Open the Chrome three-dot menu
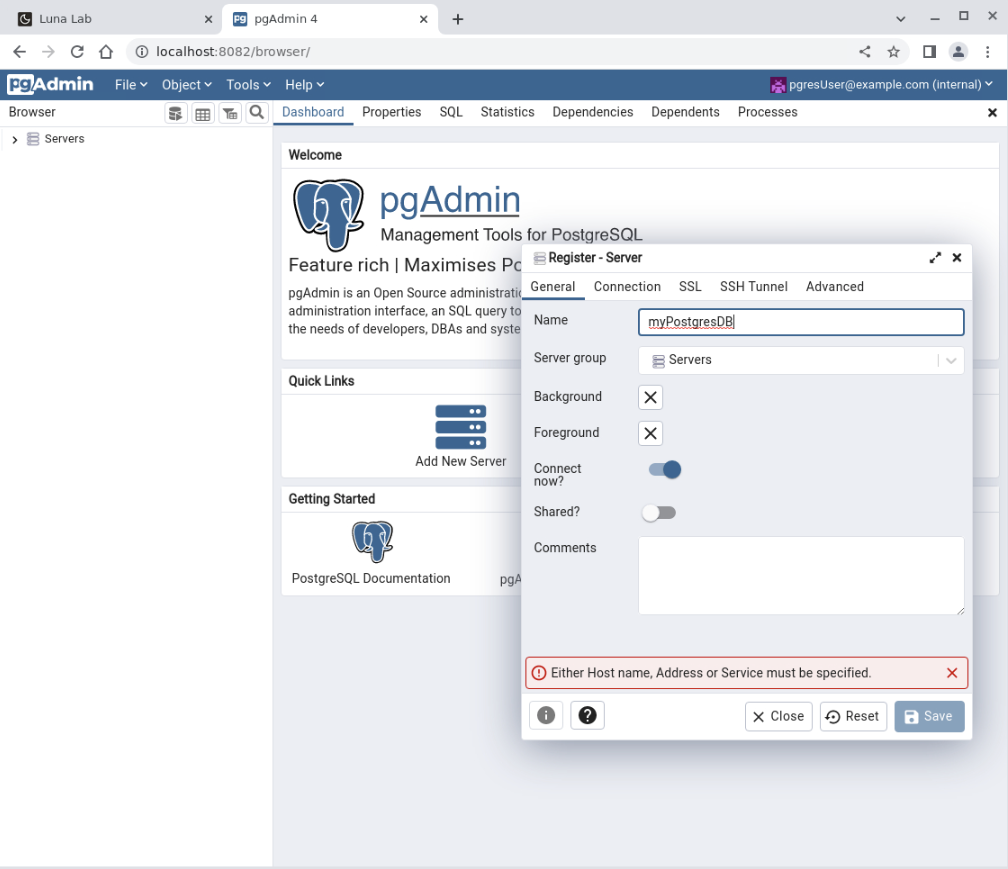Image resolution: width=1008 pixels, height=869 pixels. pyautogui.click(x=987, y=51)
